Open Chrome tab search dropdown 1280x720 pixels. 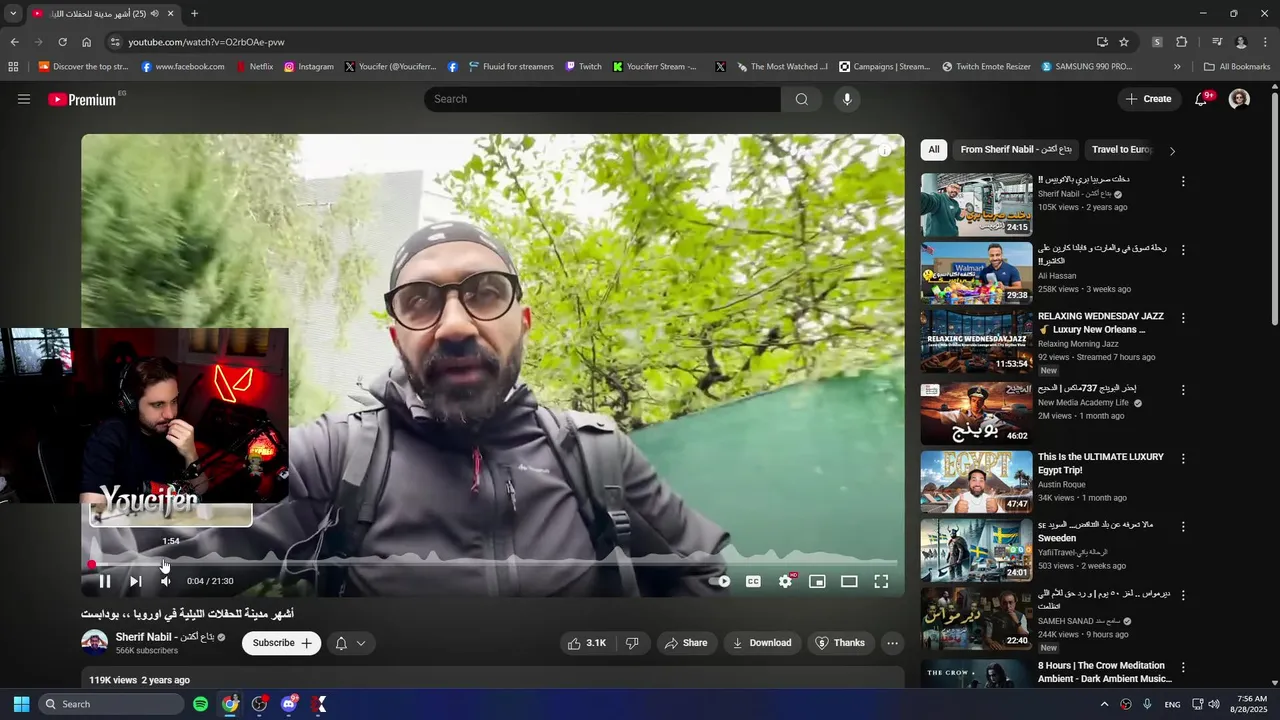[13, 14]
